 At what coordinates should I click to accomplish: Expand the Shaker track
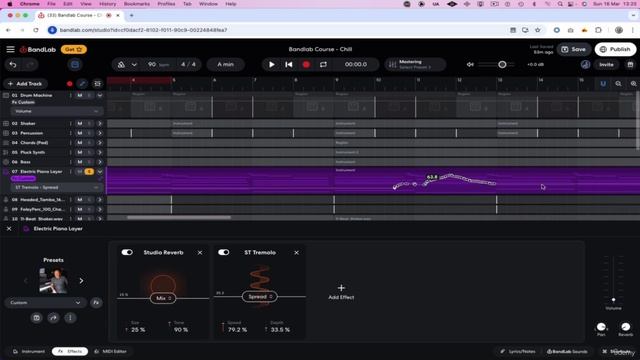coord(100,123)
